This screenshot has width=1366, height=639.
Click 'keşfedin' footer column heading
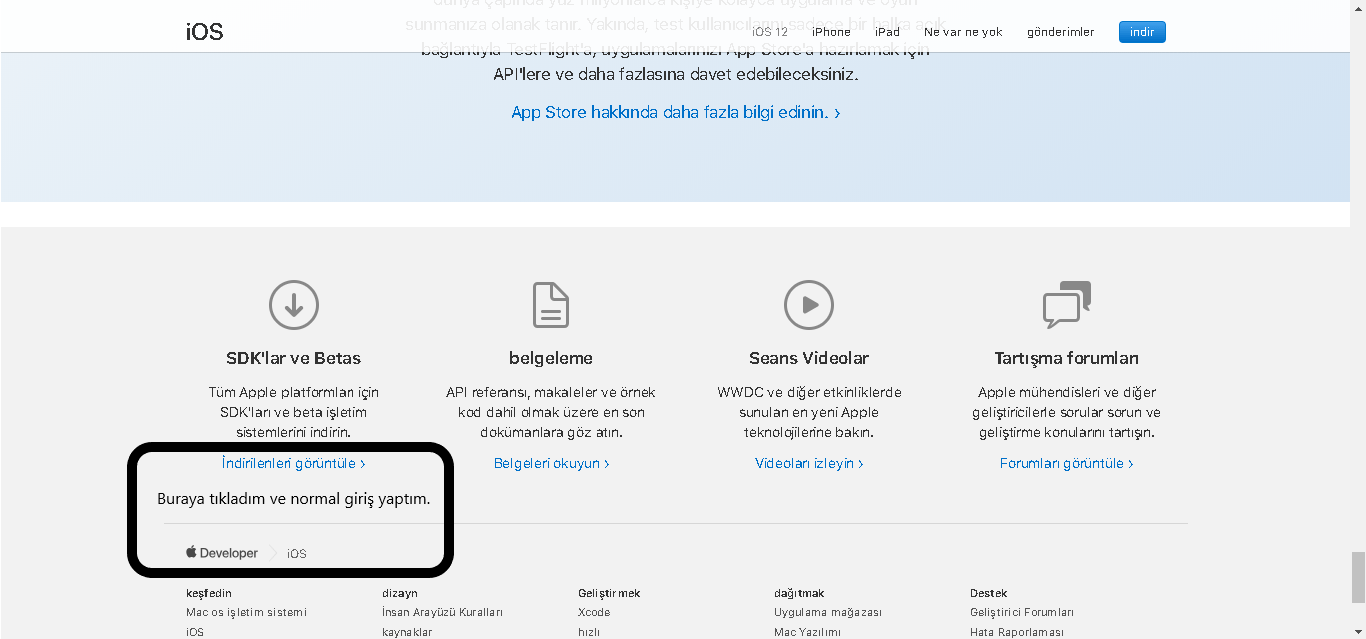209,593
